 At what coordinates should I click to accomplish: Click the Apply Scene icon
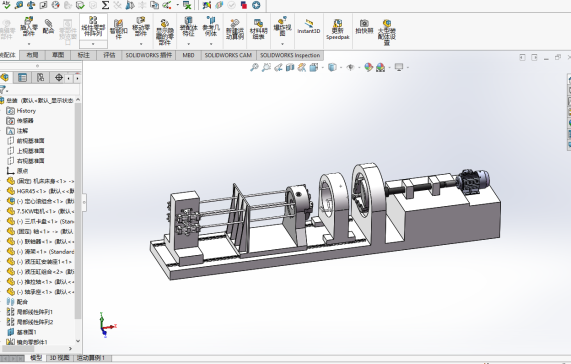(x=381, y=67)
